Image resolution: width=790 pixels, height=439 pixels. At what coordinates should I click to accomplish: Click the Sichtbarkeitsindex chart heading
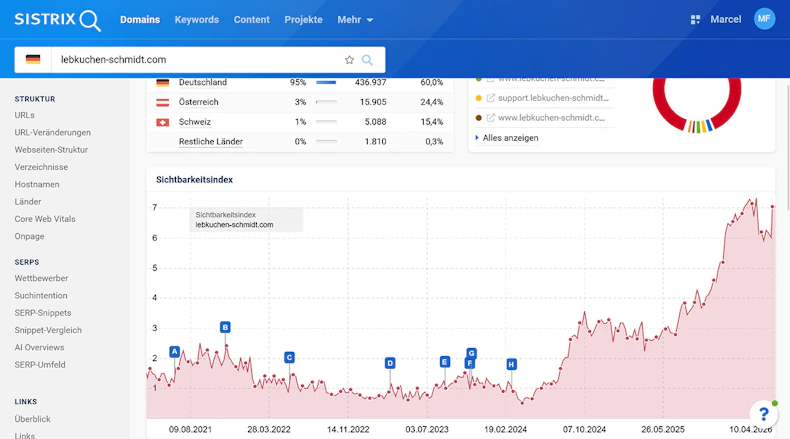[194, 180]
